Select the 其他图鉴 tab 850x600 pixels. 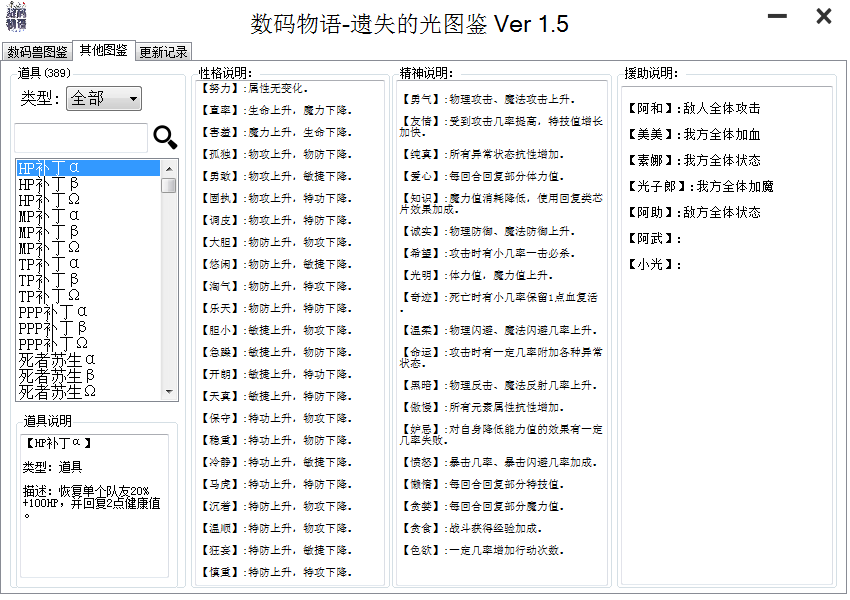104,50
